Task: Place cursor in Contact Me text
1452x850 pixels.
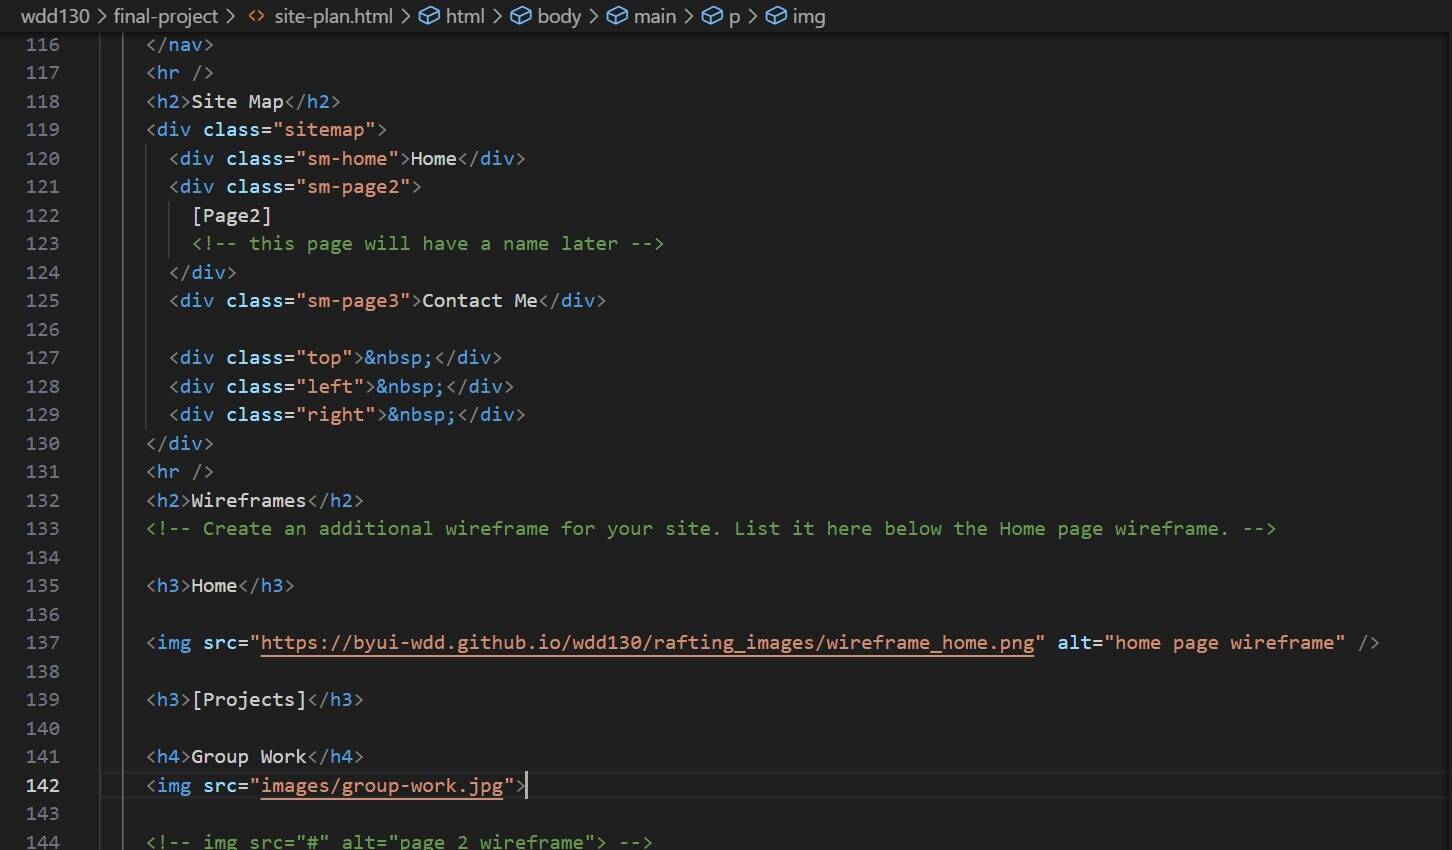Action: [x=479, y=301]
